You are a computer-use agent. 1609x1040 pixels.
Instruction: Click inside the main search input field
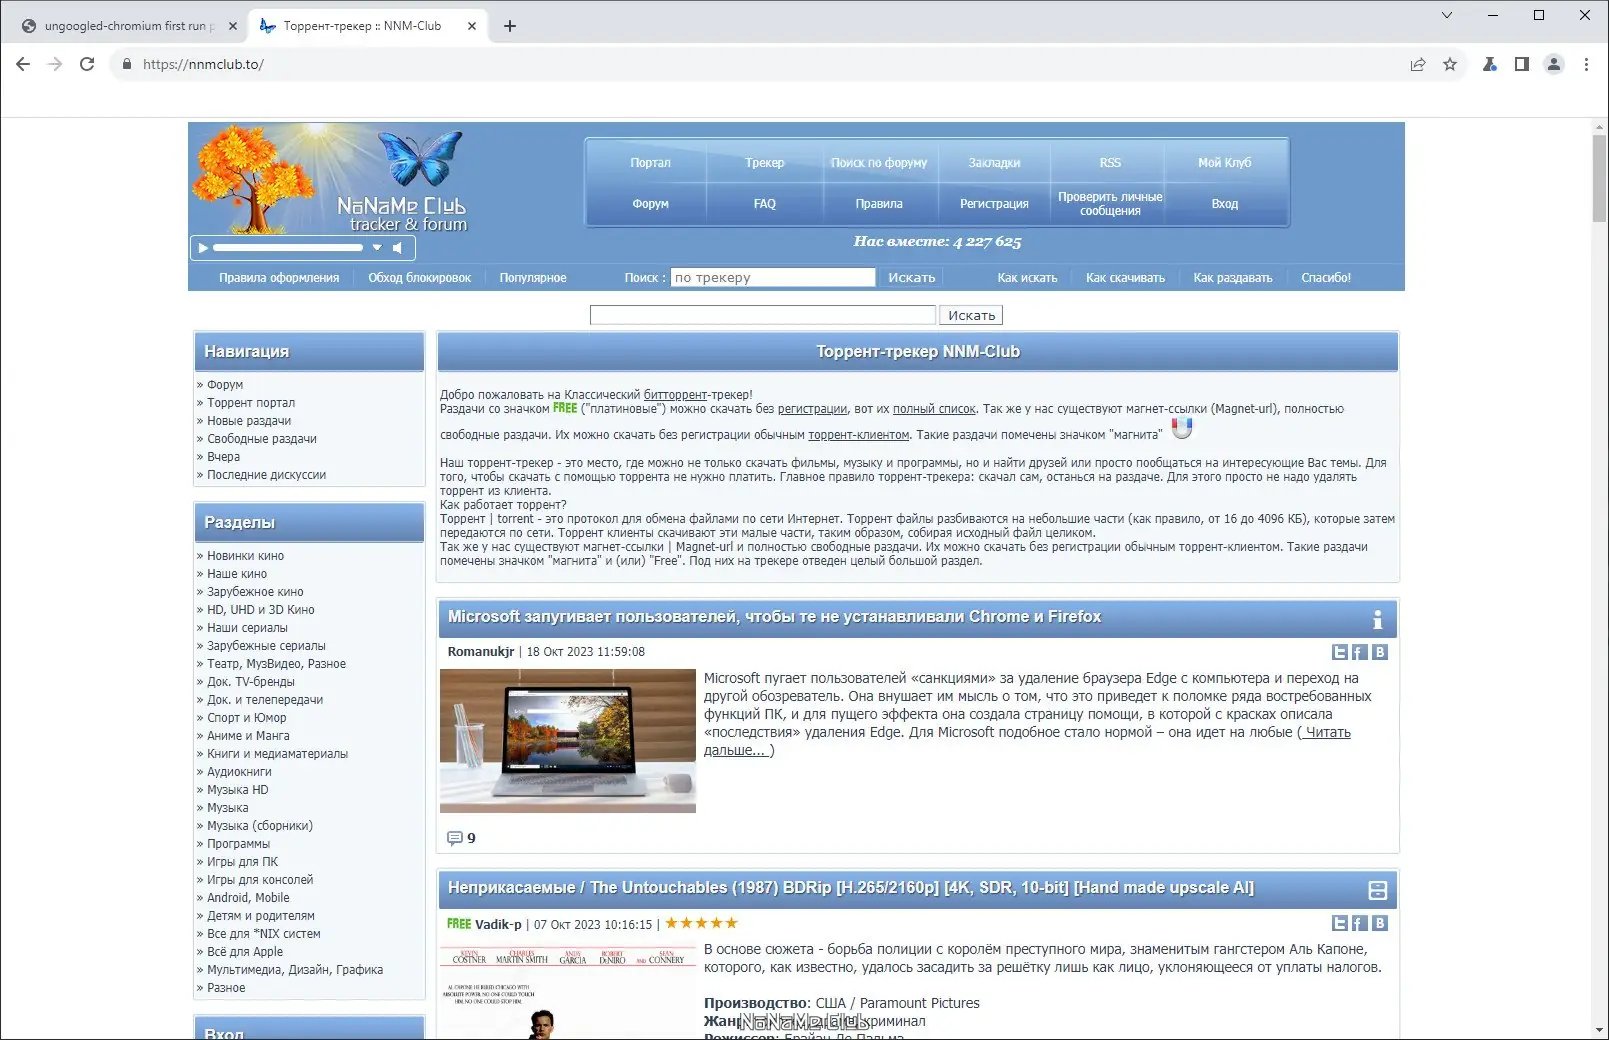click(x=762, y=314)
